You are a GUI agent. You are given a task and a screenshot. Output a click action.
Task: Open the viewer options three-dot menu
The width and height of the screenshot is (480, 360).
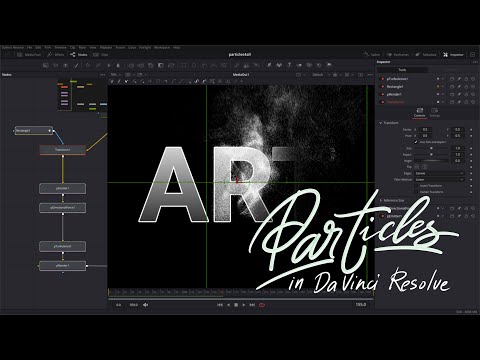click(370, 75)
